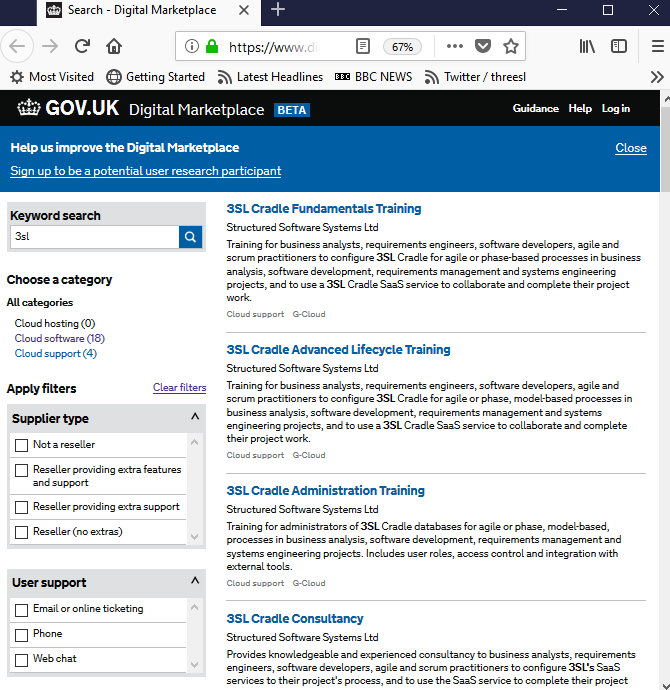
Task: Check Not a reseller checkbox
Action: click(22, 445)
